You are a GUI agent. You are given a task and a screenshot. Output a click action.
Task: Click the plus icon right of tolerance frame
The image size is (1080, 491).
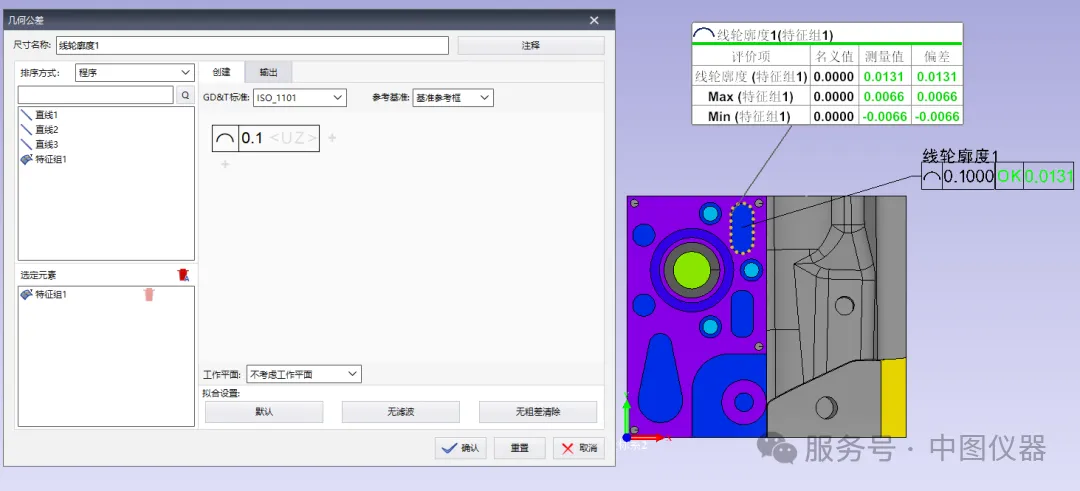[x=332, y=138]
